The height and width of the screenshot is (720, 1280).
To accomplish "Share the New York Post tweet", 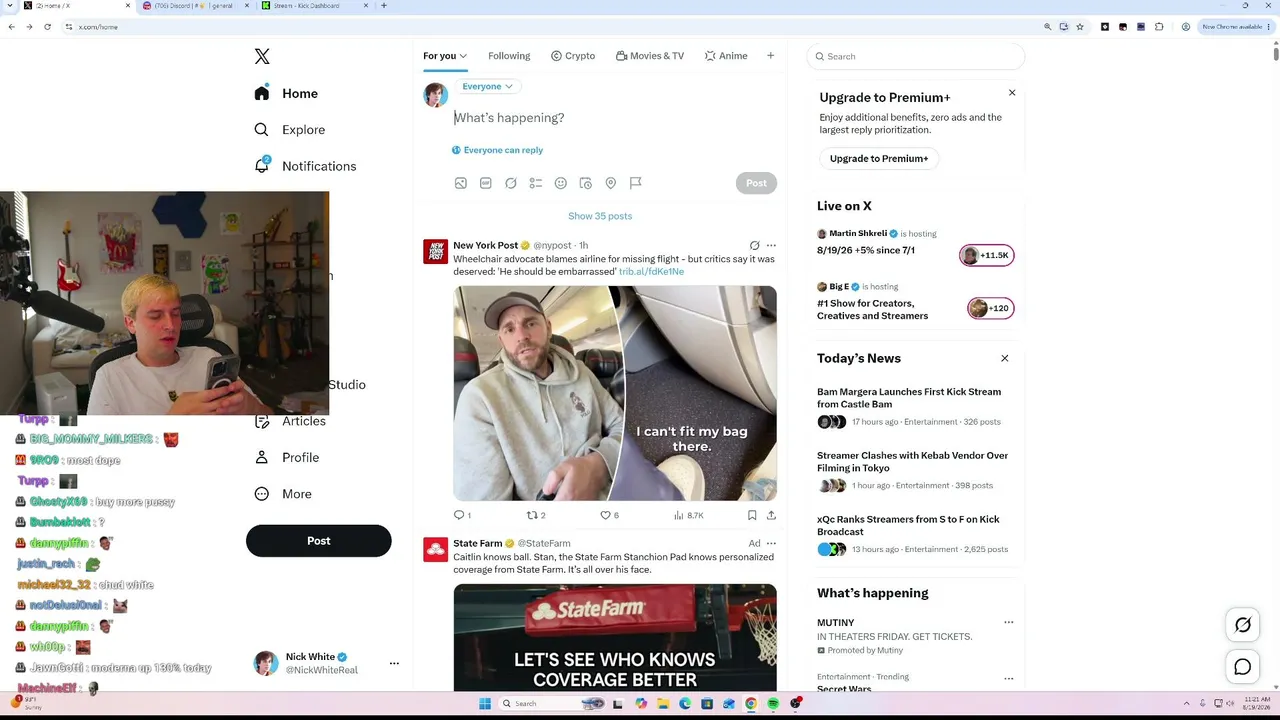I will [771, 515].
